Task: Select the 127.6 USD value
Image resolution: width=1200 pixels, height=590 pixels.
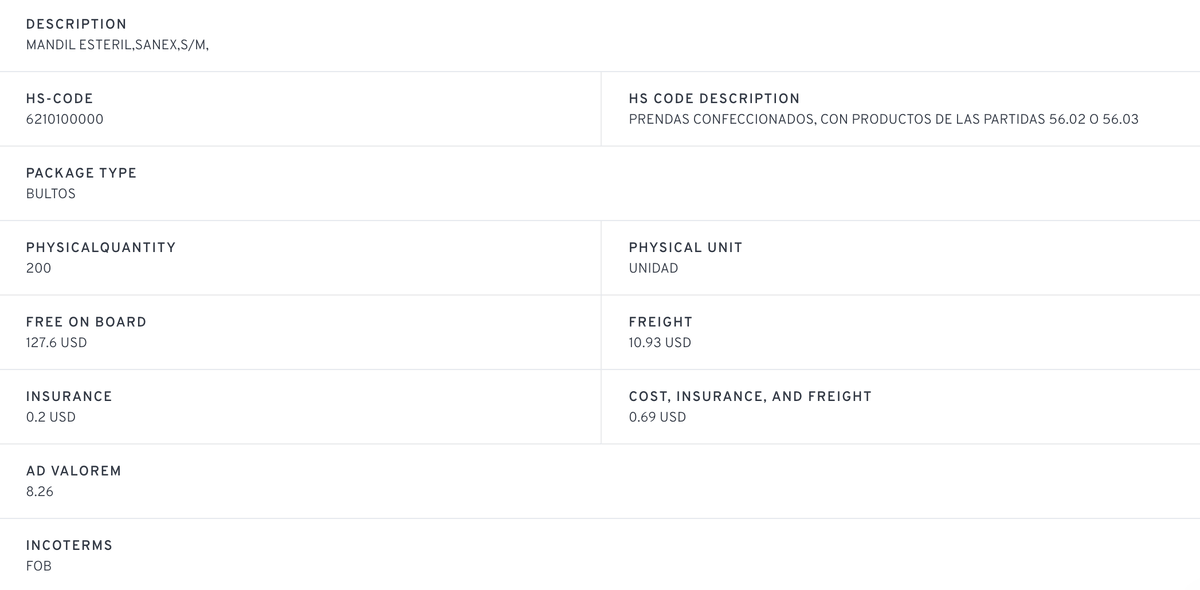Action: pos(56,343)
